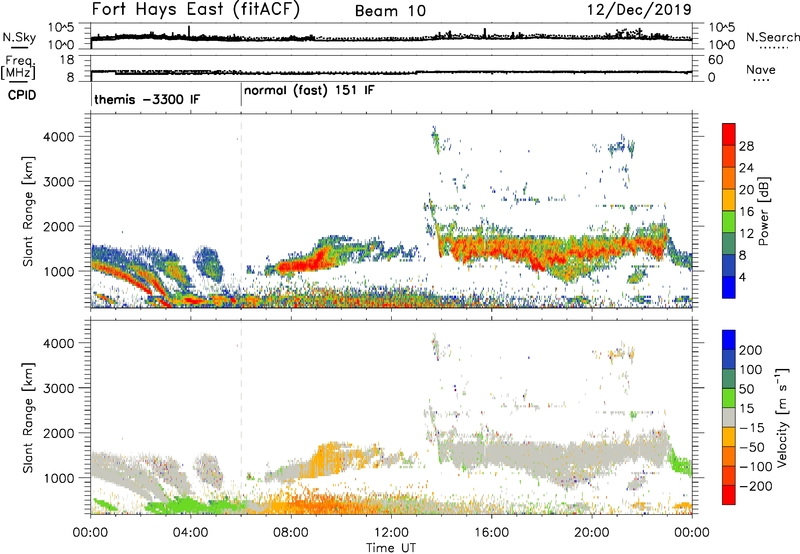
Task: Click the 'Velocity [m s-1]' colorbar label
Action: click(x=782, y=417)
